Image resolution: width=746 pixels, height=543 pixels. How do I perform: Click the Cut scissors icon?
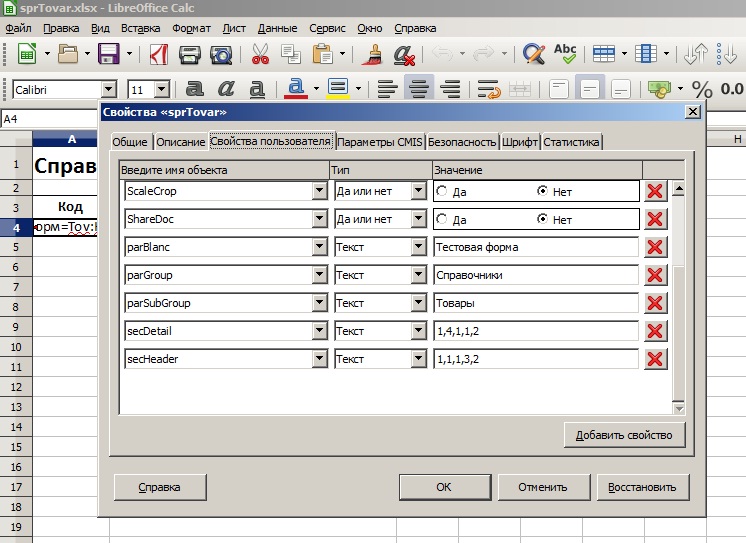[x=260, y=53]
